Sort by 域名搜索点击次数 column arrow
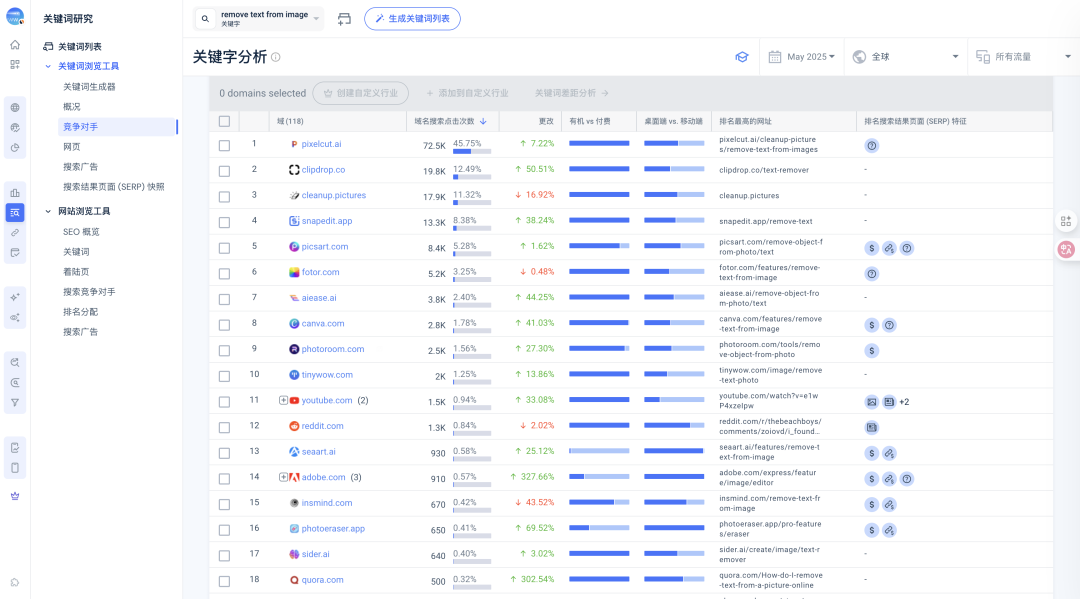 (x=484, y=121)
